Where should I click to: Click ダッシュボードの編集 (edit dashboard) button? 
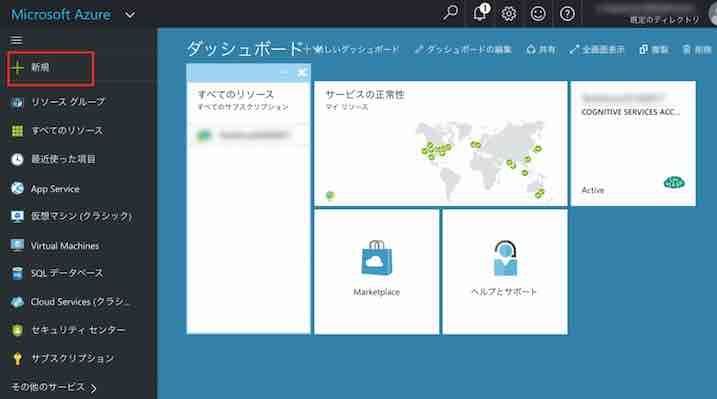point(463,49)
